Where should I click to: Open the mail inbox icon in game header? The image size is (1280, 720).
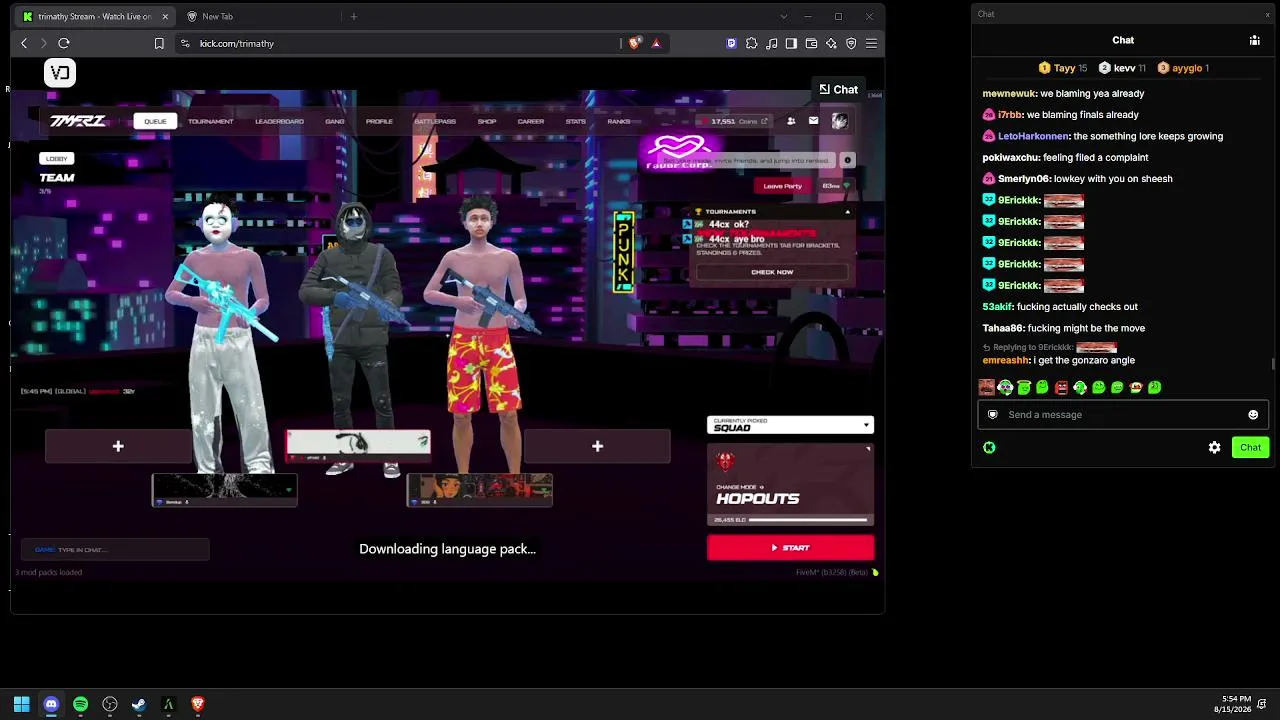coord(813,121)
